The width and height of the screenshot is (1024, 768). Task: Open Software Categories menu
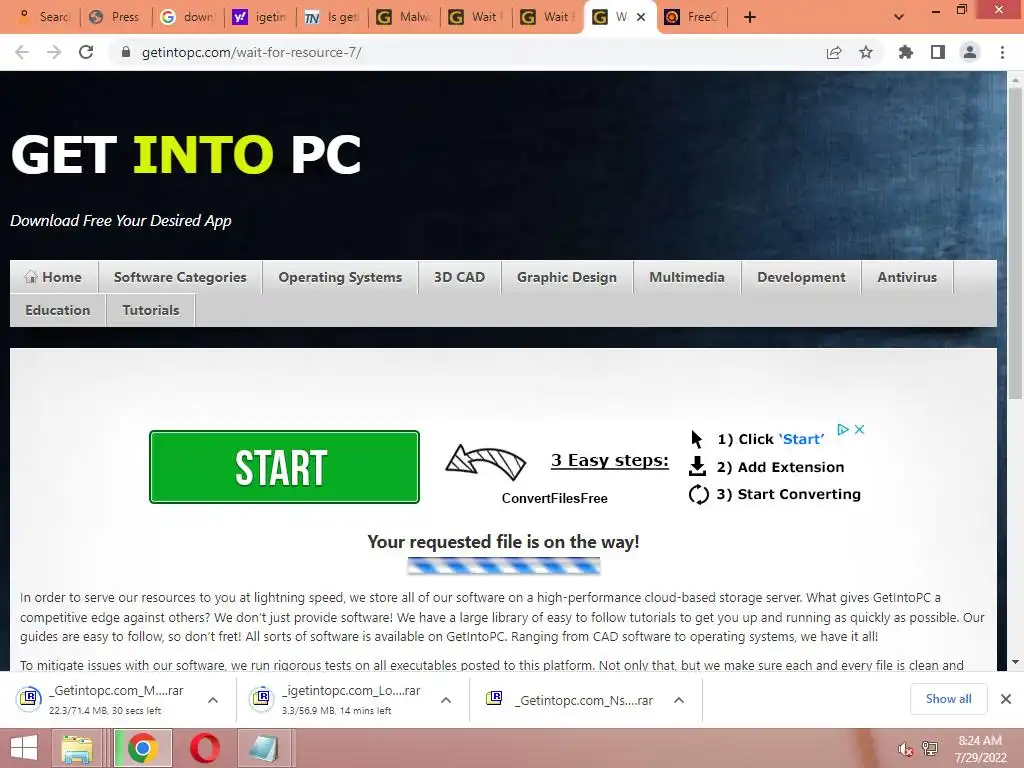[180, 277]
